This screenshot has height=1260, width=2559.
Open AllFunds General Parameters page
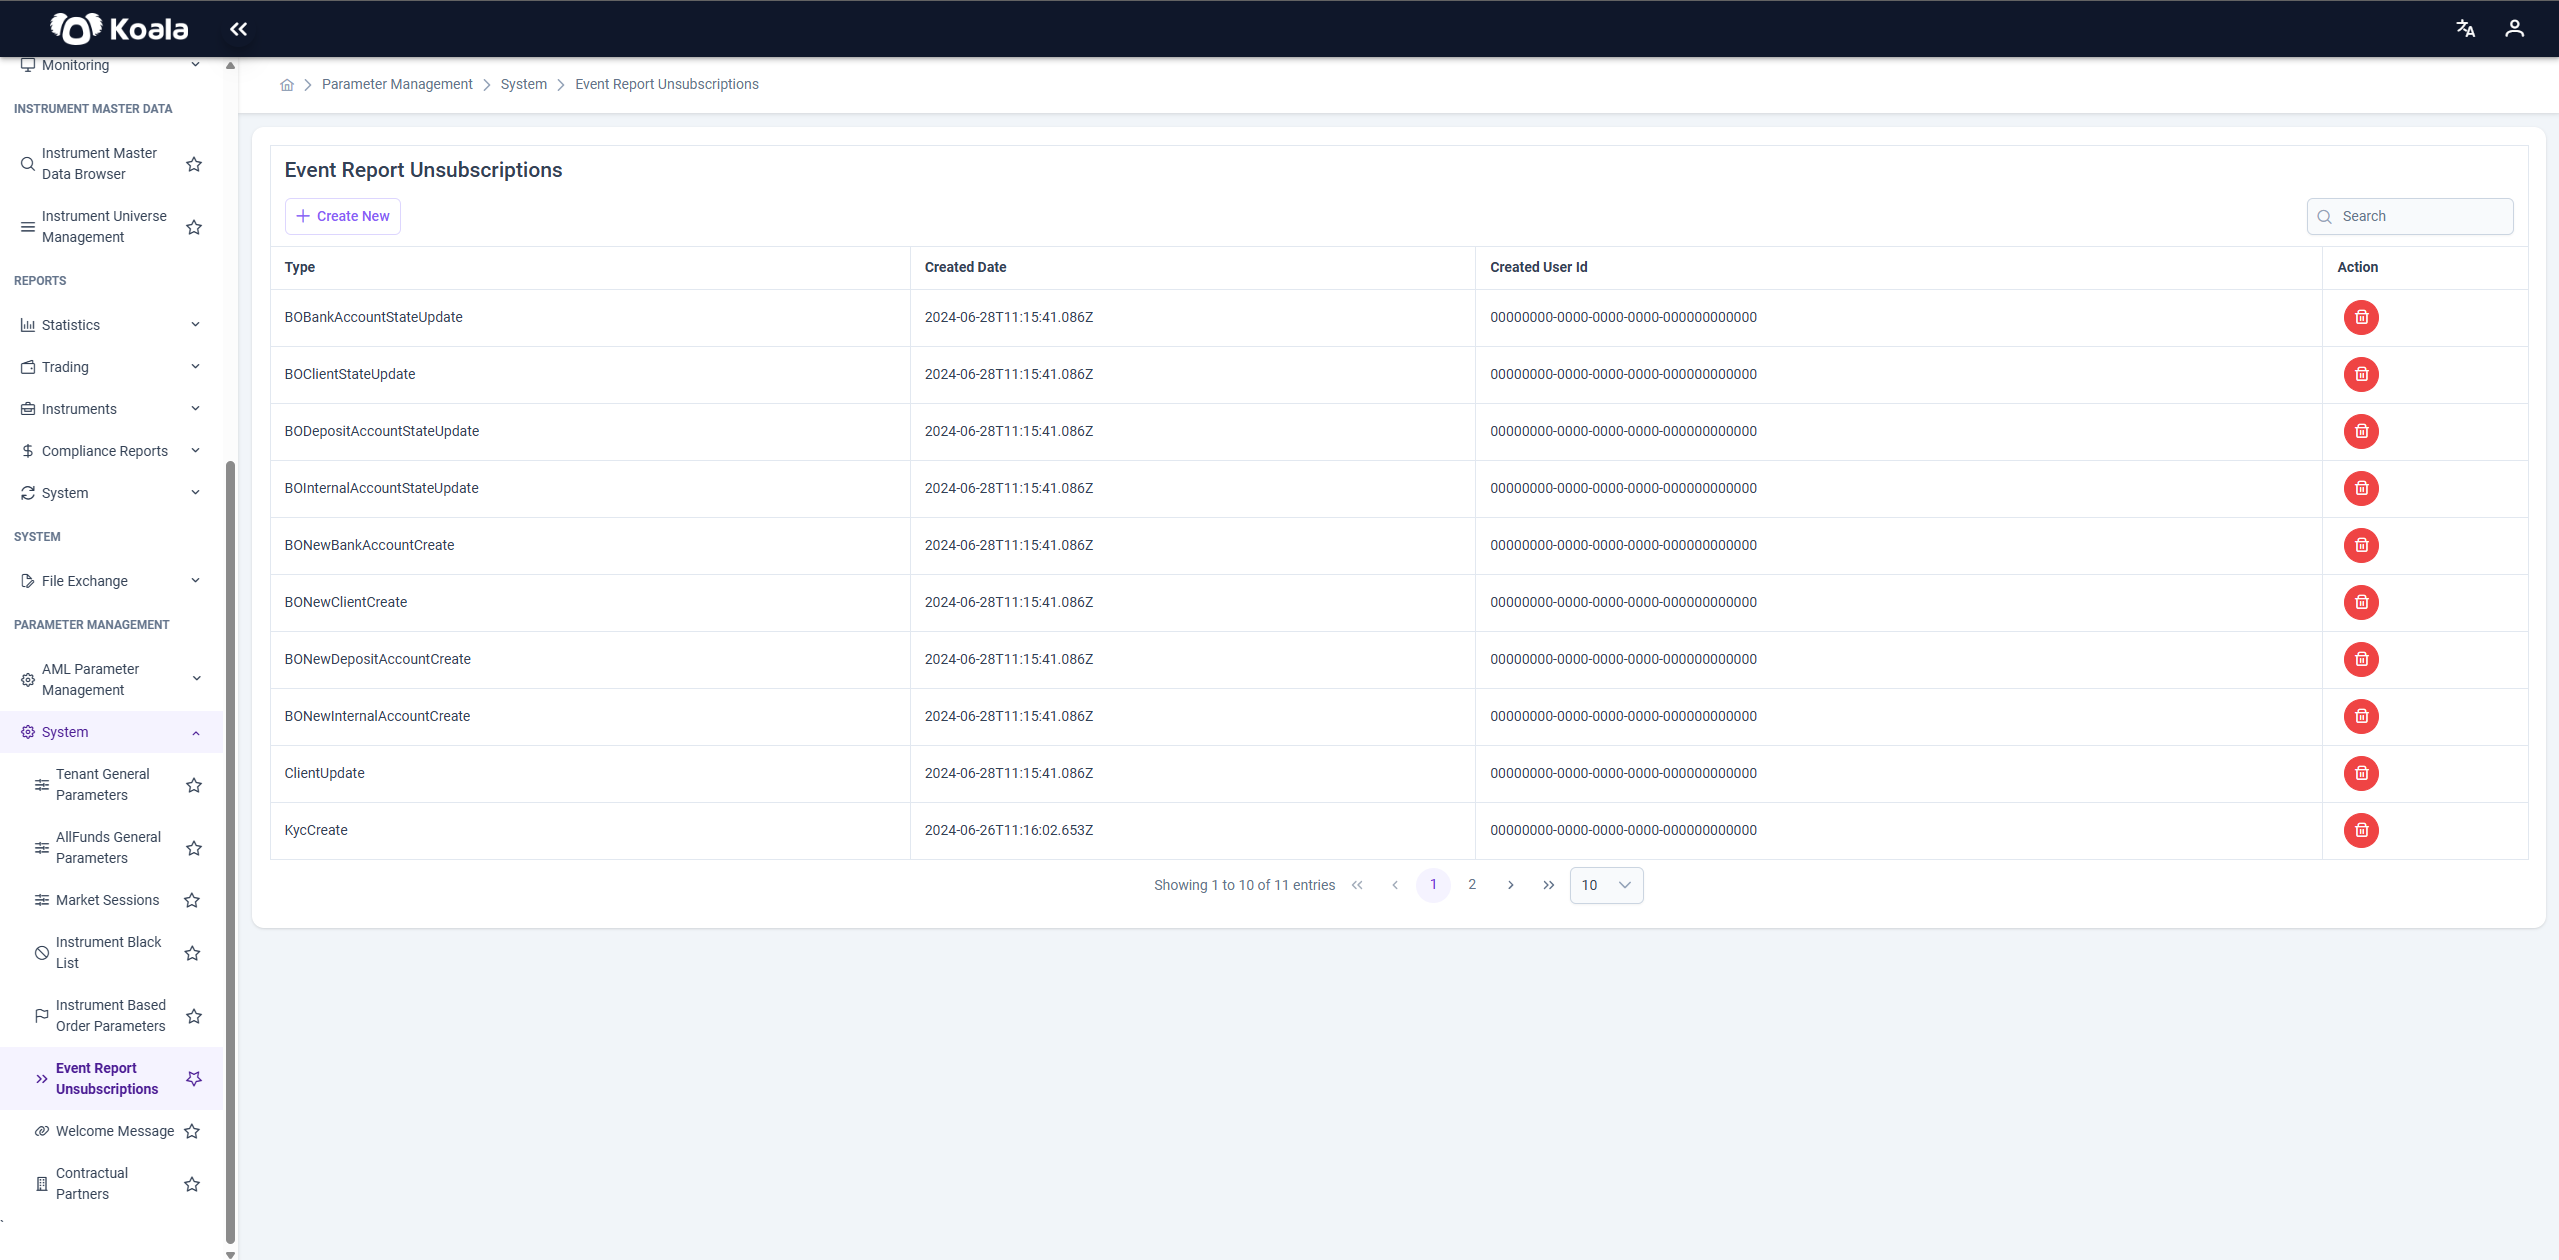[x=108, y=848]
